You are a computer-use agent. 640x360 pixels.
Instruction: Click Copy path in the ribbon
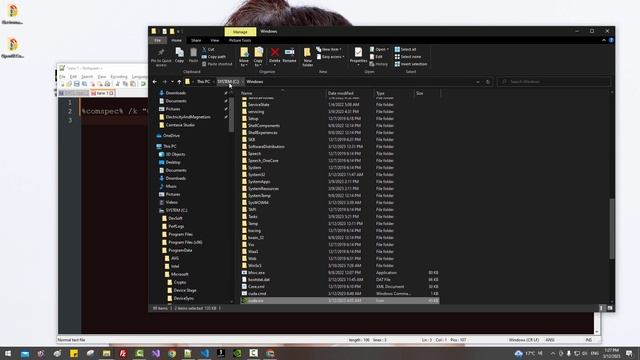point(213,57)
